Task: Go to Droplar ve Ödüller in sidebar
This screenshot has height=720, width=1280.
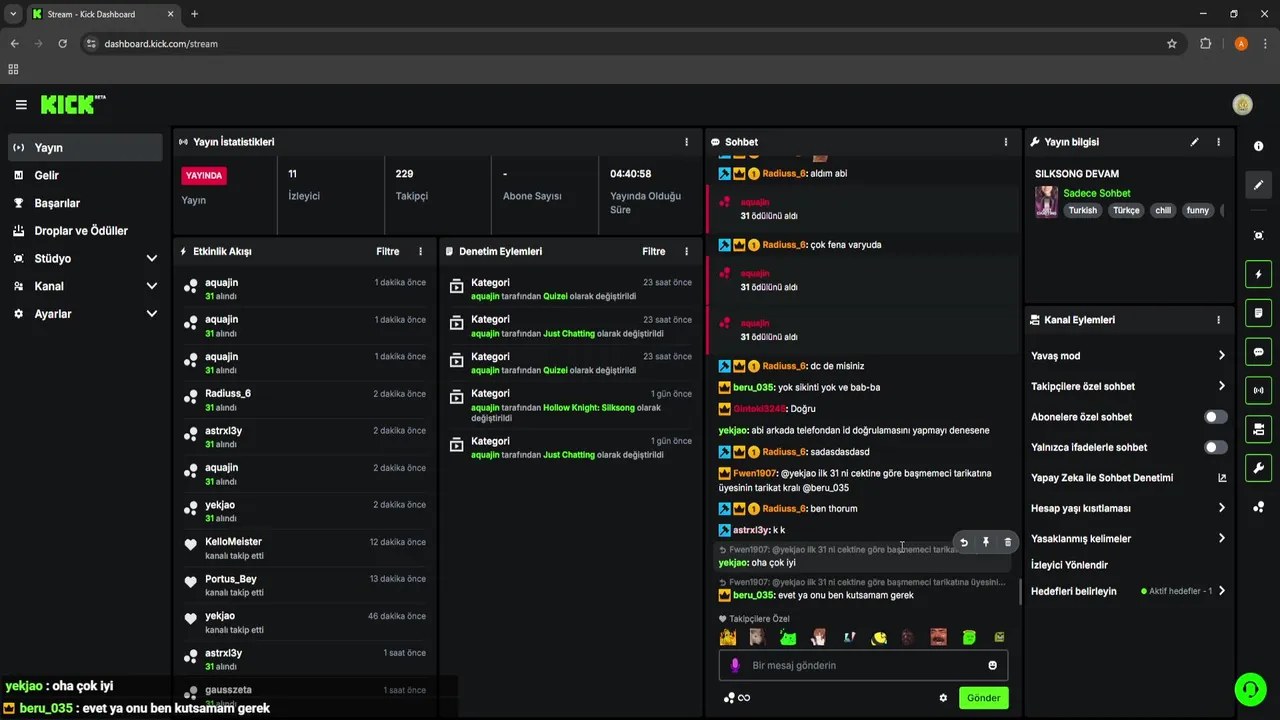Action: [85, 231]
